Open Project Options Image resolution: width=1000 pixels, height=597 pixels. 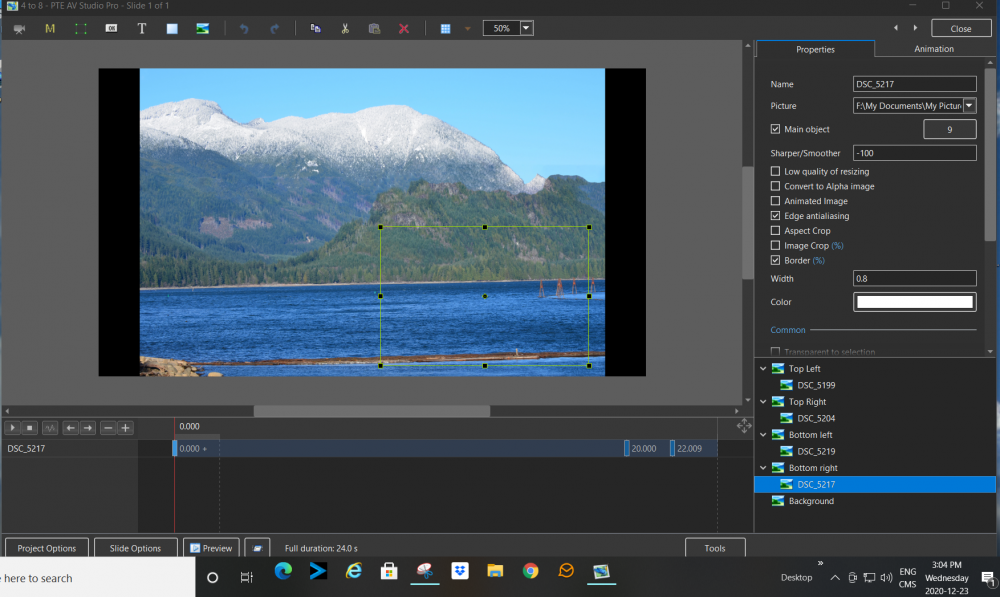coord(47,548)
